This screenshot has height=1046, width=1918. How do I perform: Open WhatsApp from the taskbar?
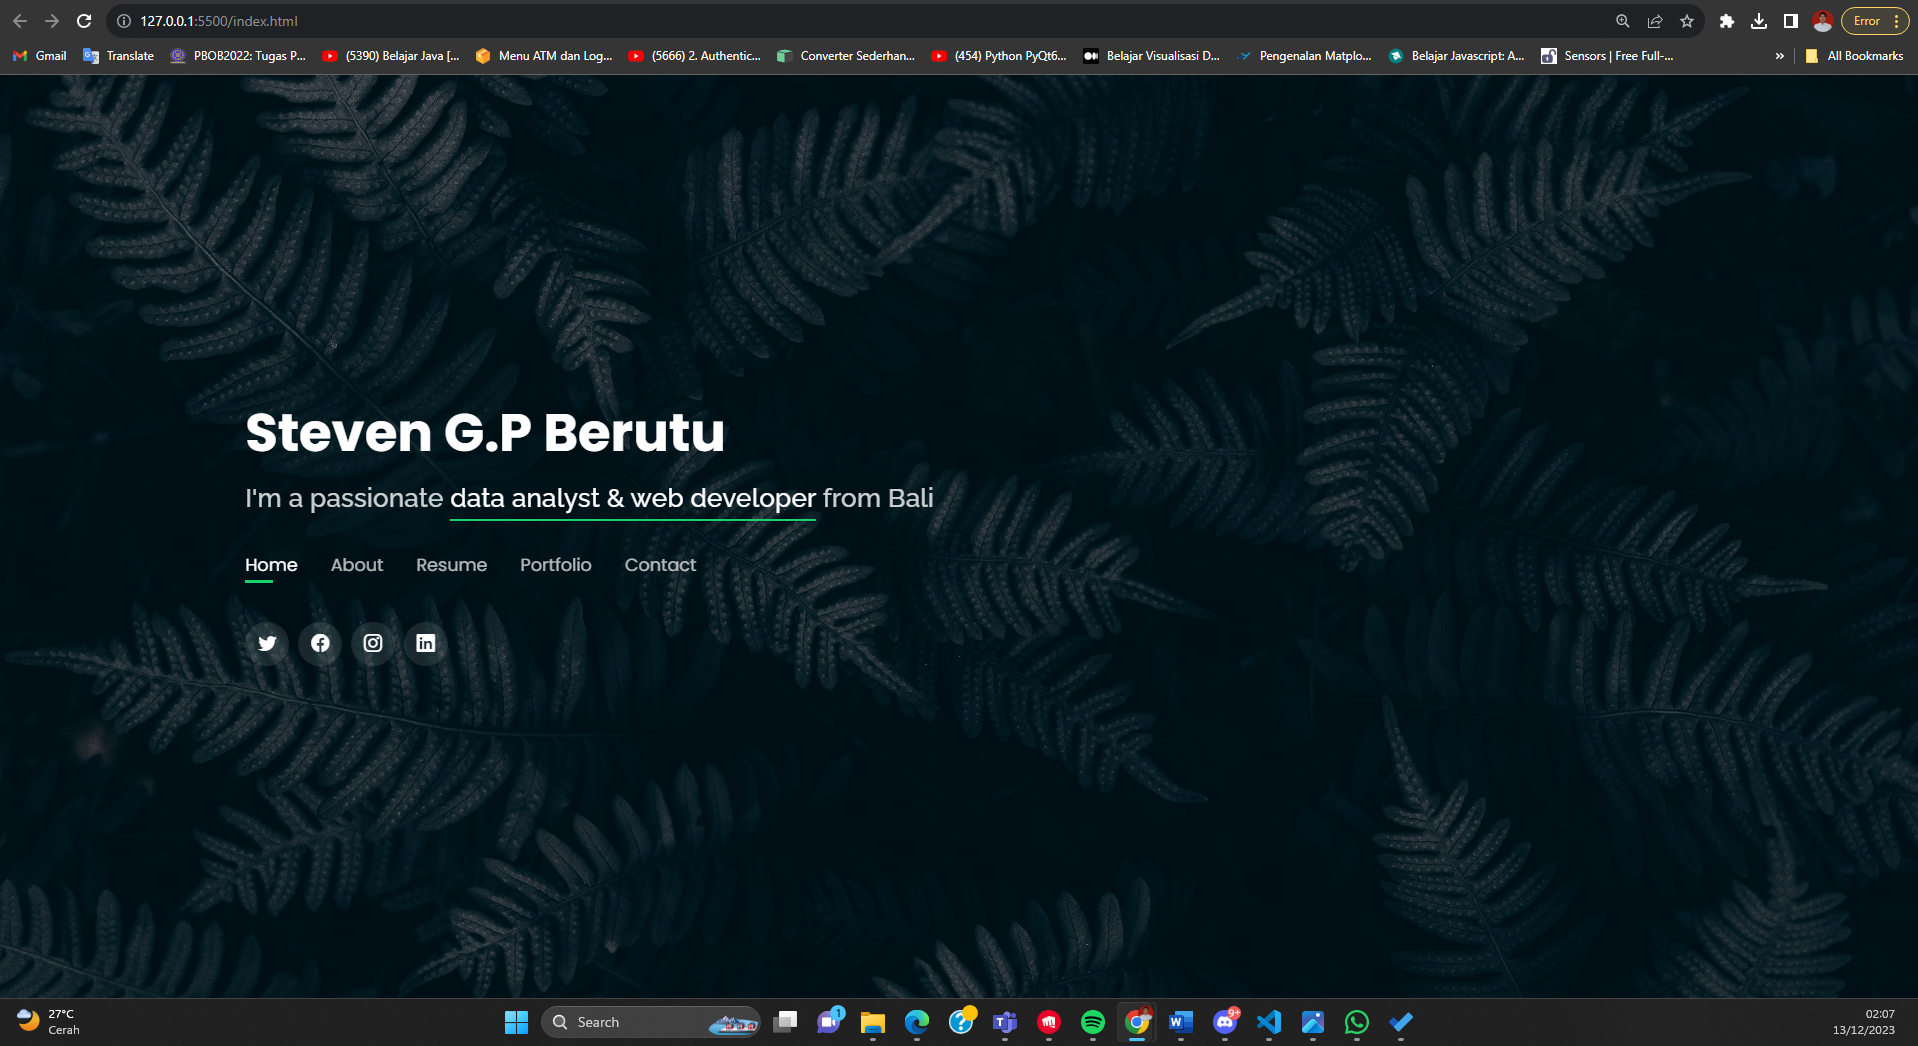(1355, 1022)
